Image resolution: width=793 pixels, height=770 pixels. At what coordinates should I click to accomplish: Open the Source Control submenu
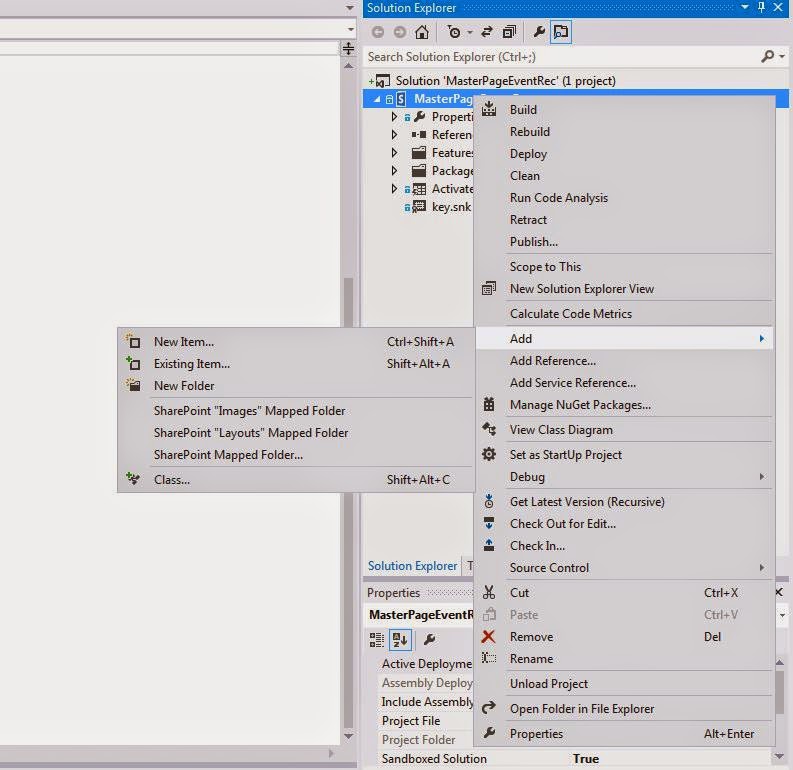pos(624,567)
